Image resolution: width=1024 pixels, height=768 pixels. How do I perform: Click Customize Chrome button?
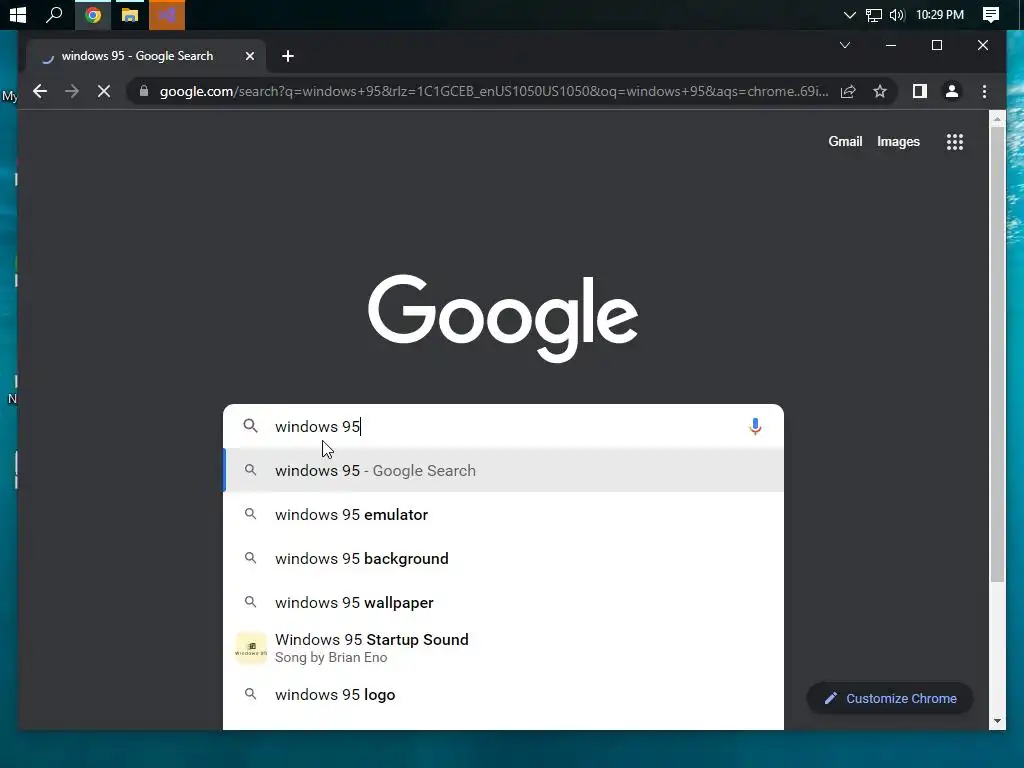889,698
